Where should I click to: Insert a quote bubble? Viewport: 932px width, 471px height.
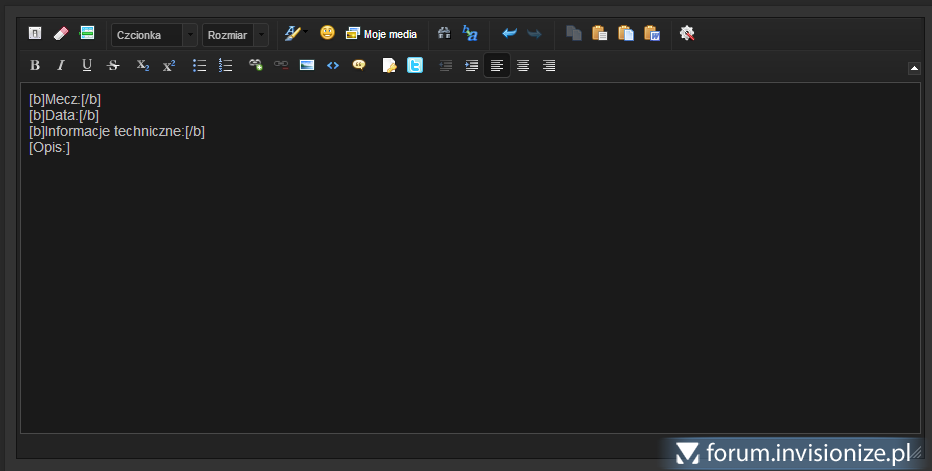(359, 66)
